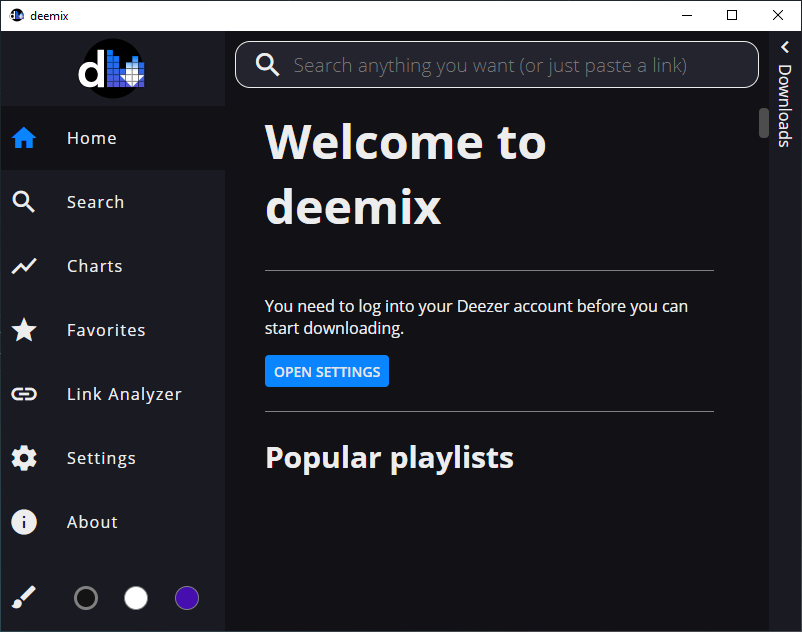Viewport: 802px width, 632px height.
Task: Open Charts via the trend line icon
Action: pyautogui.click(x=24, y=267)
